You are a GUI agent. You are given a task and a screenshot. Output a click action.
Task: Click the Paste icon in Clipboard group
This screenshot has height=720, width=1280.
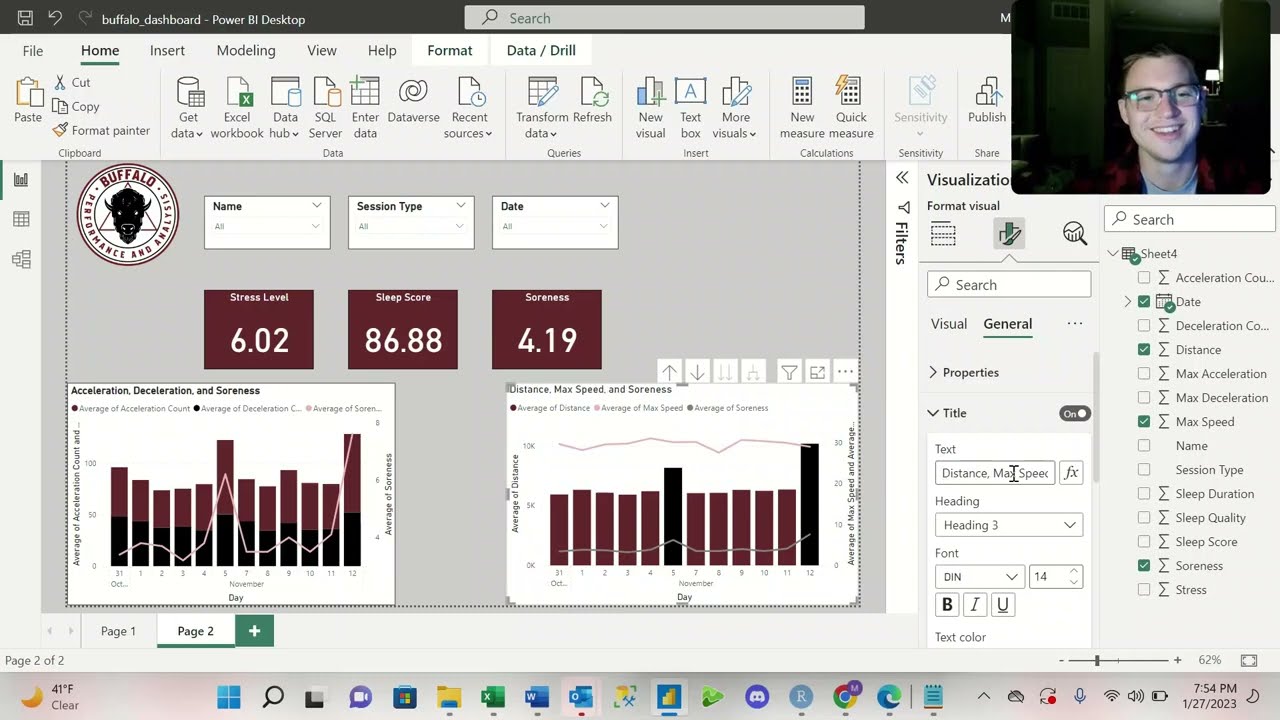pyautogui.click(x=28, y=92)
